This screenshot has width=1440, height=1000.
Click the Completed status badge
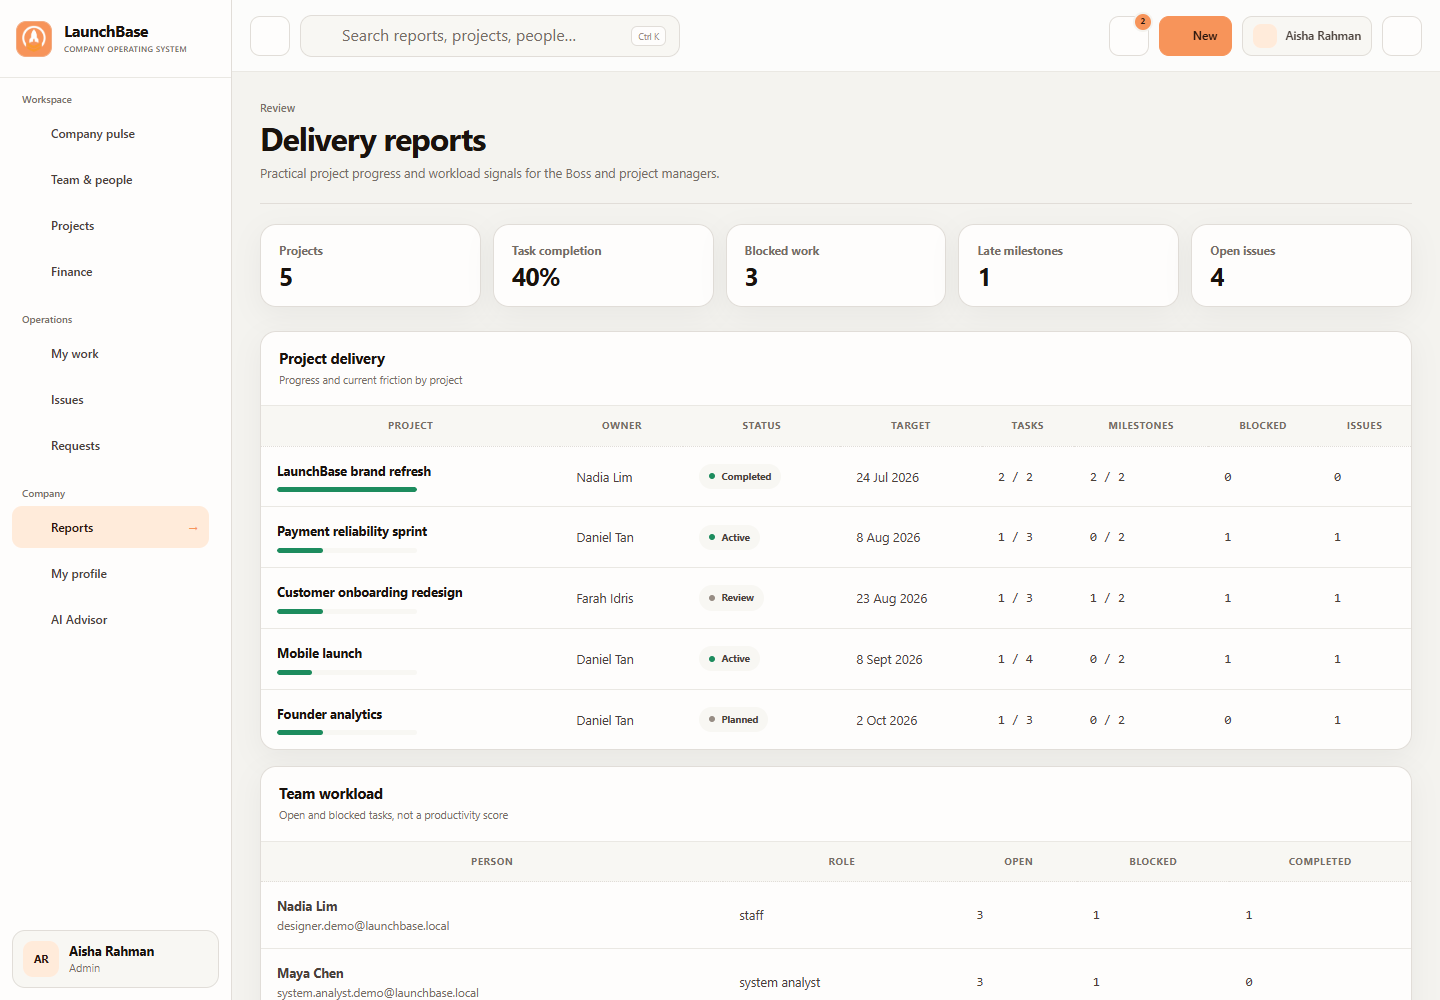click(x=739, y=477)
